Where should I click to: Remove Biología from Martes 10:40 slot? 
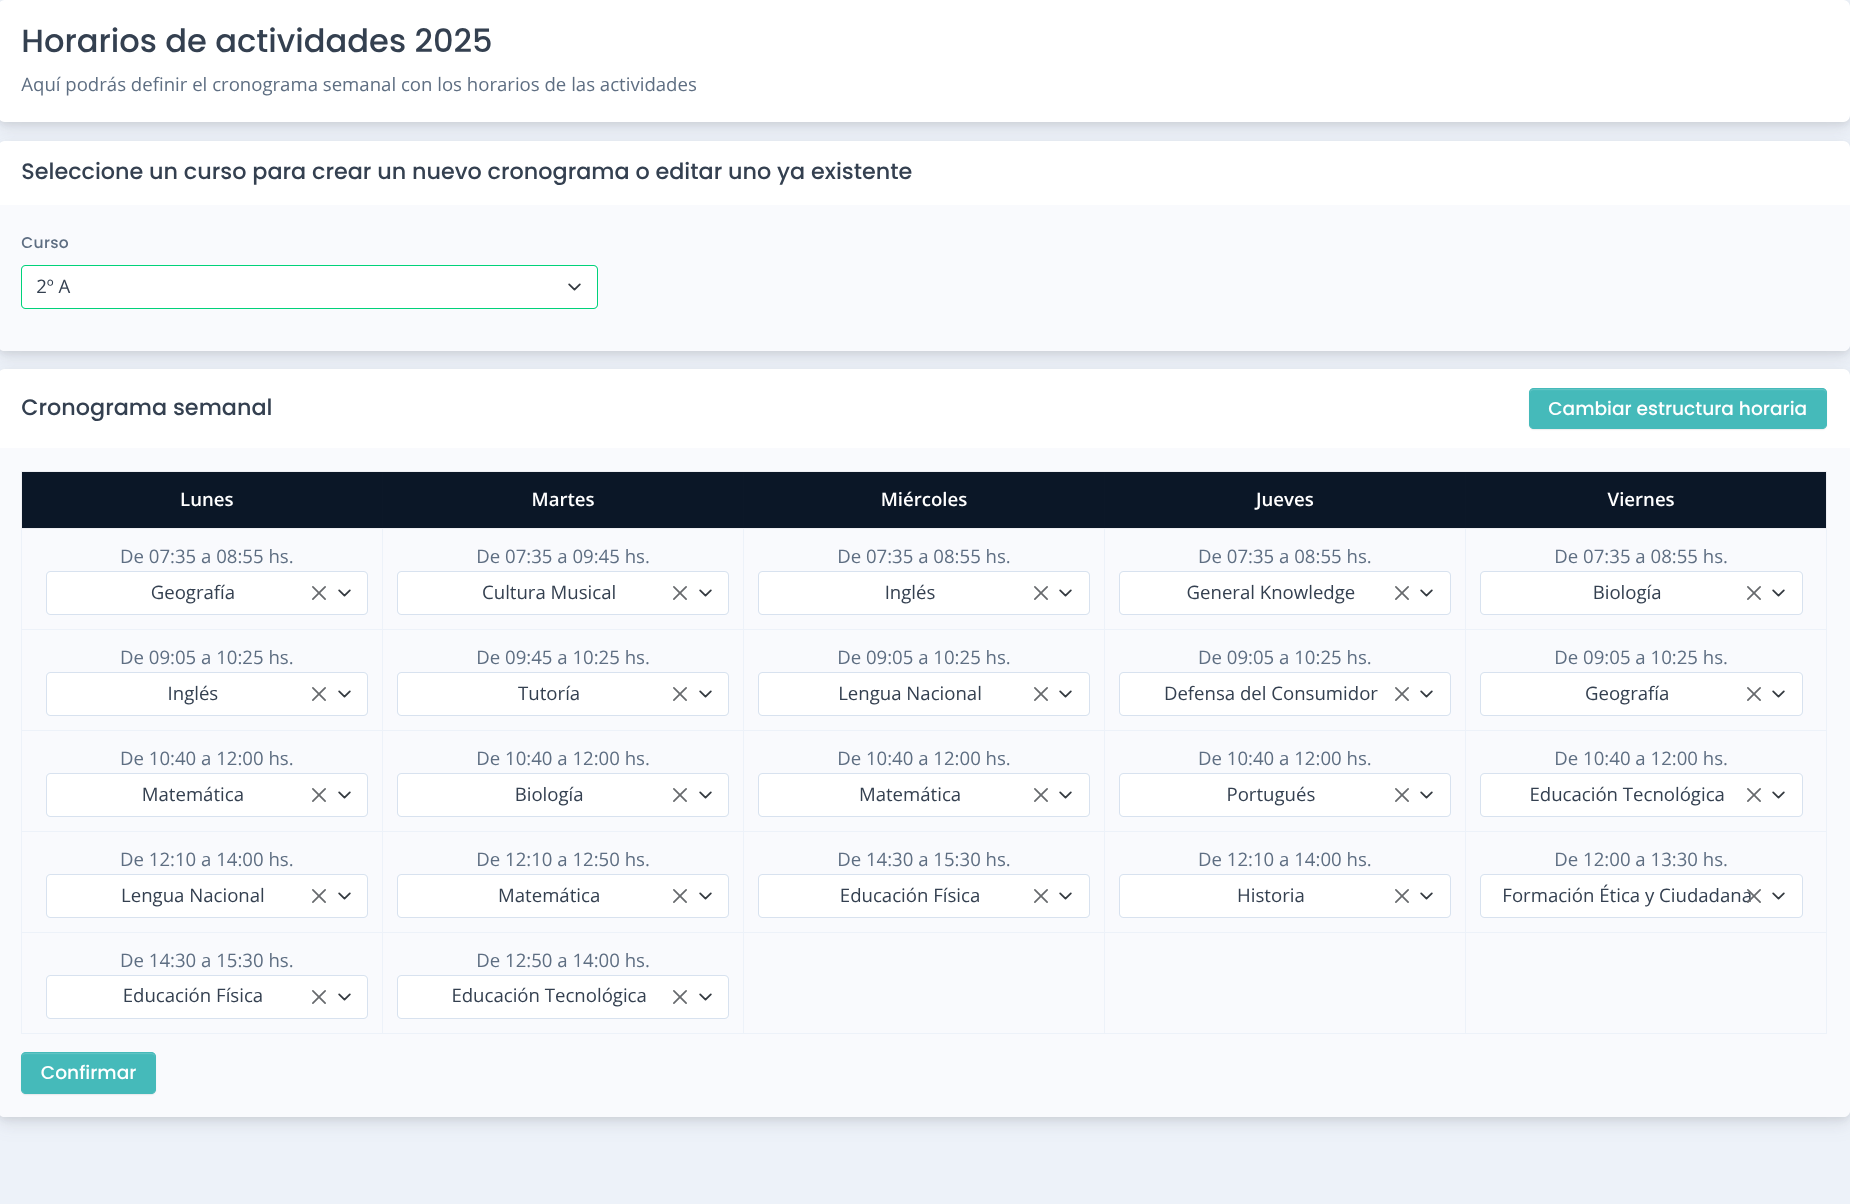click(x=680, y=794)
